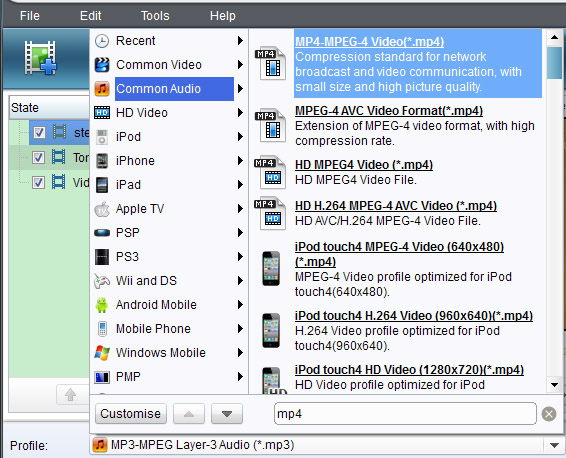This screenshot has height=458, width=566.
Task: Toggle the checkbox beside the Vid file
Action: point(39,182)
